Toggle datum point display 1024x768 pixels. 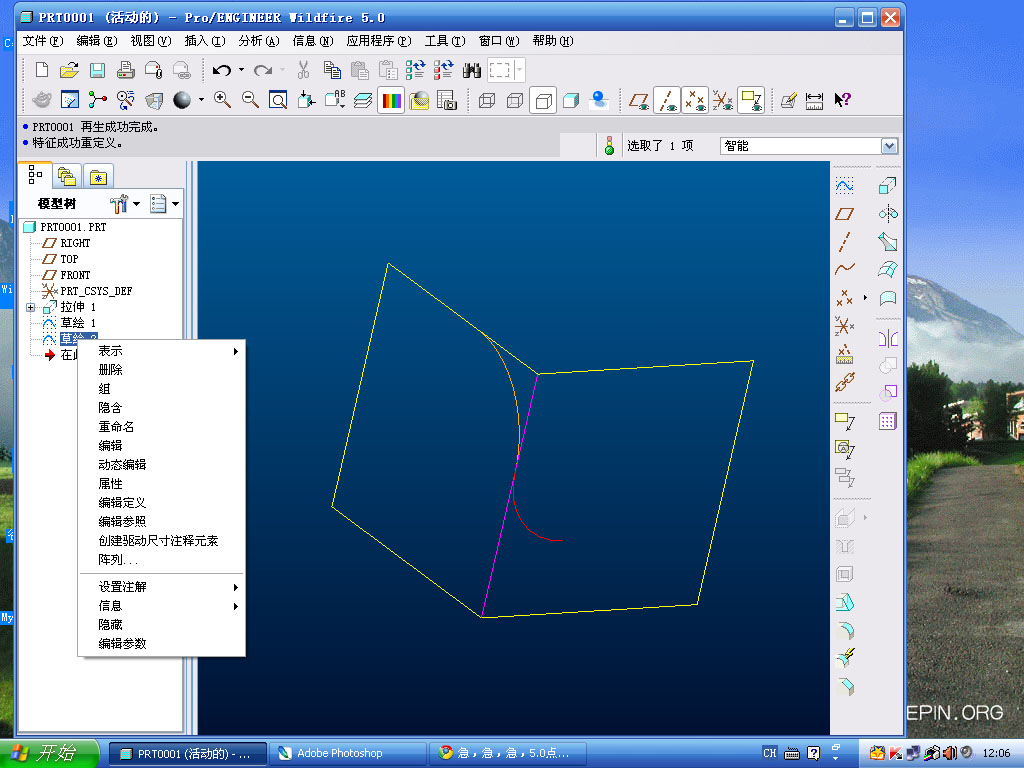[695, 100]
